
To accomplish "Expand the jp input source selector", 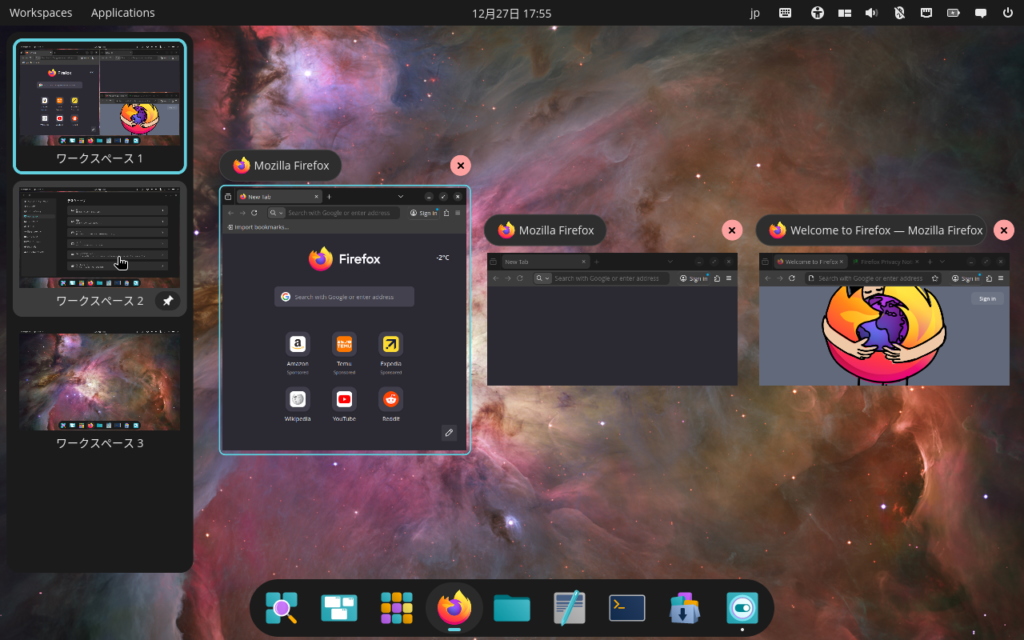I will [x=755, y=13].
